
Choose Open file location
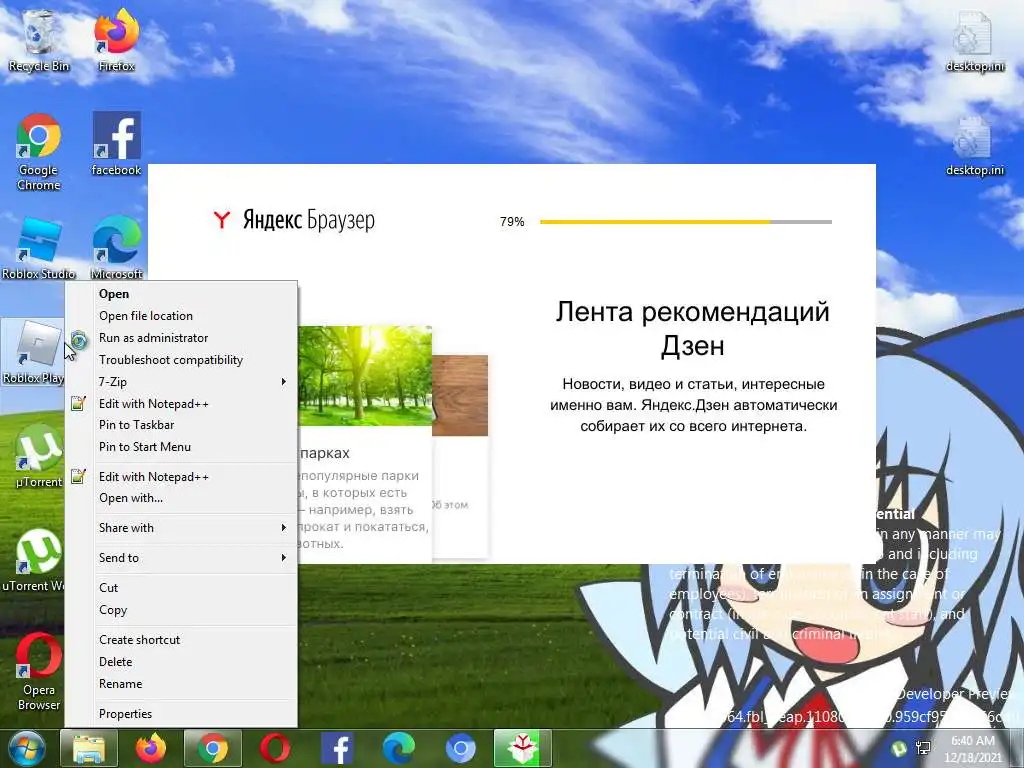click(x=182, y=316)
